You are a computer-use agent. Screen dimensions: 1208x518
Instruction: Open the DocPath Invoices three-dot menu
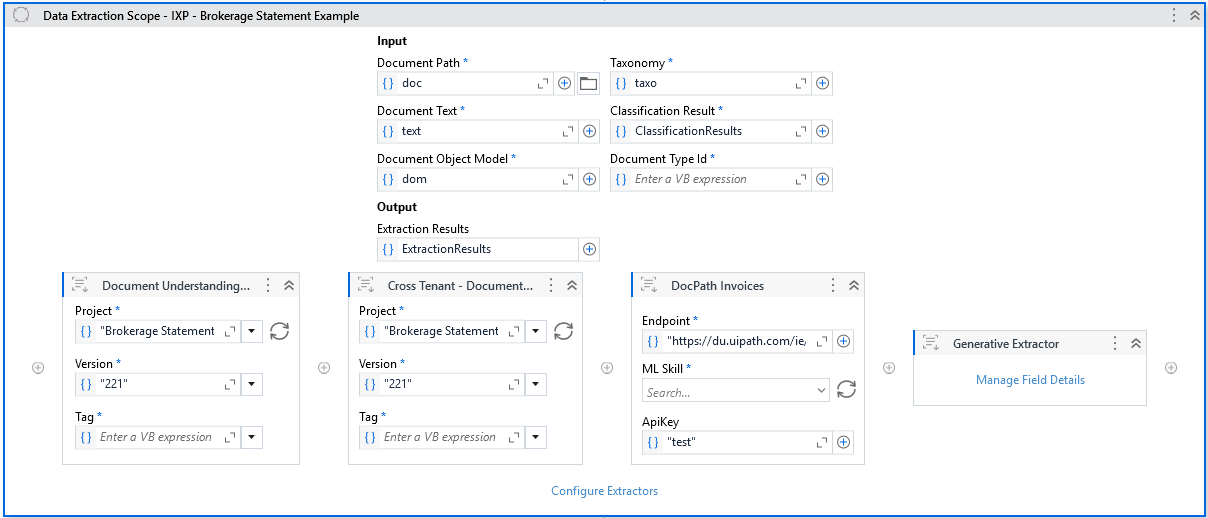(x=833, y=286)
